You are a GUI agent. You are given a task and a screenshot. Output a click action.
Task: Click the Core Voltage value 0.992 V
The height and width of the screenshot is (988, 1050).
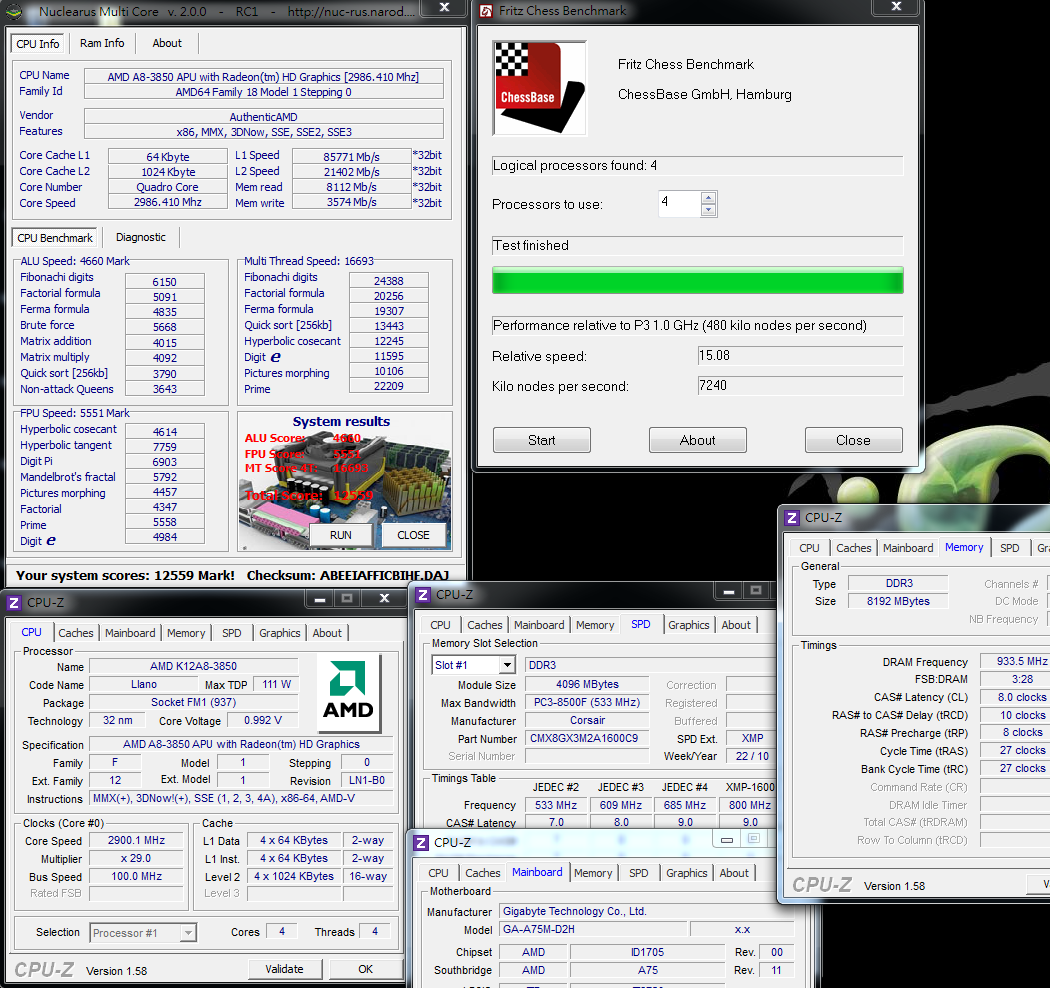(x=262, y=720)
